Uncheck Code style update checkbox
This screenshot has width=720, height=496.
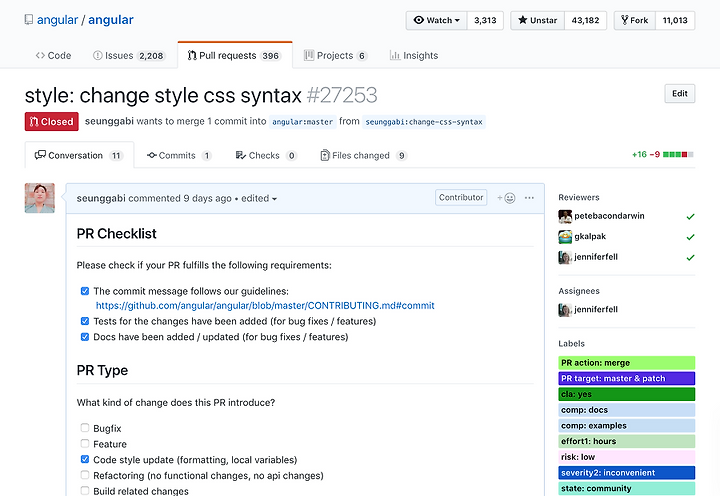click(x=85, y=459)
